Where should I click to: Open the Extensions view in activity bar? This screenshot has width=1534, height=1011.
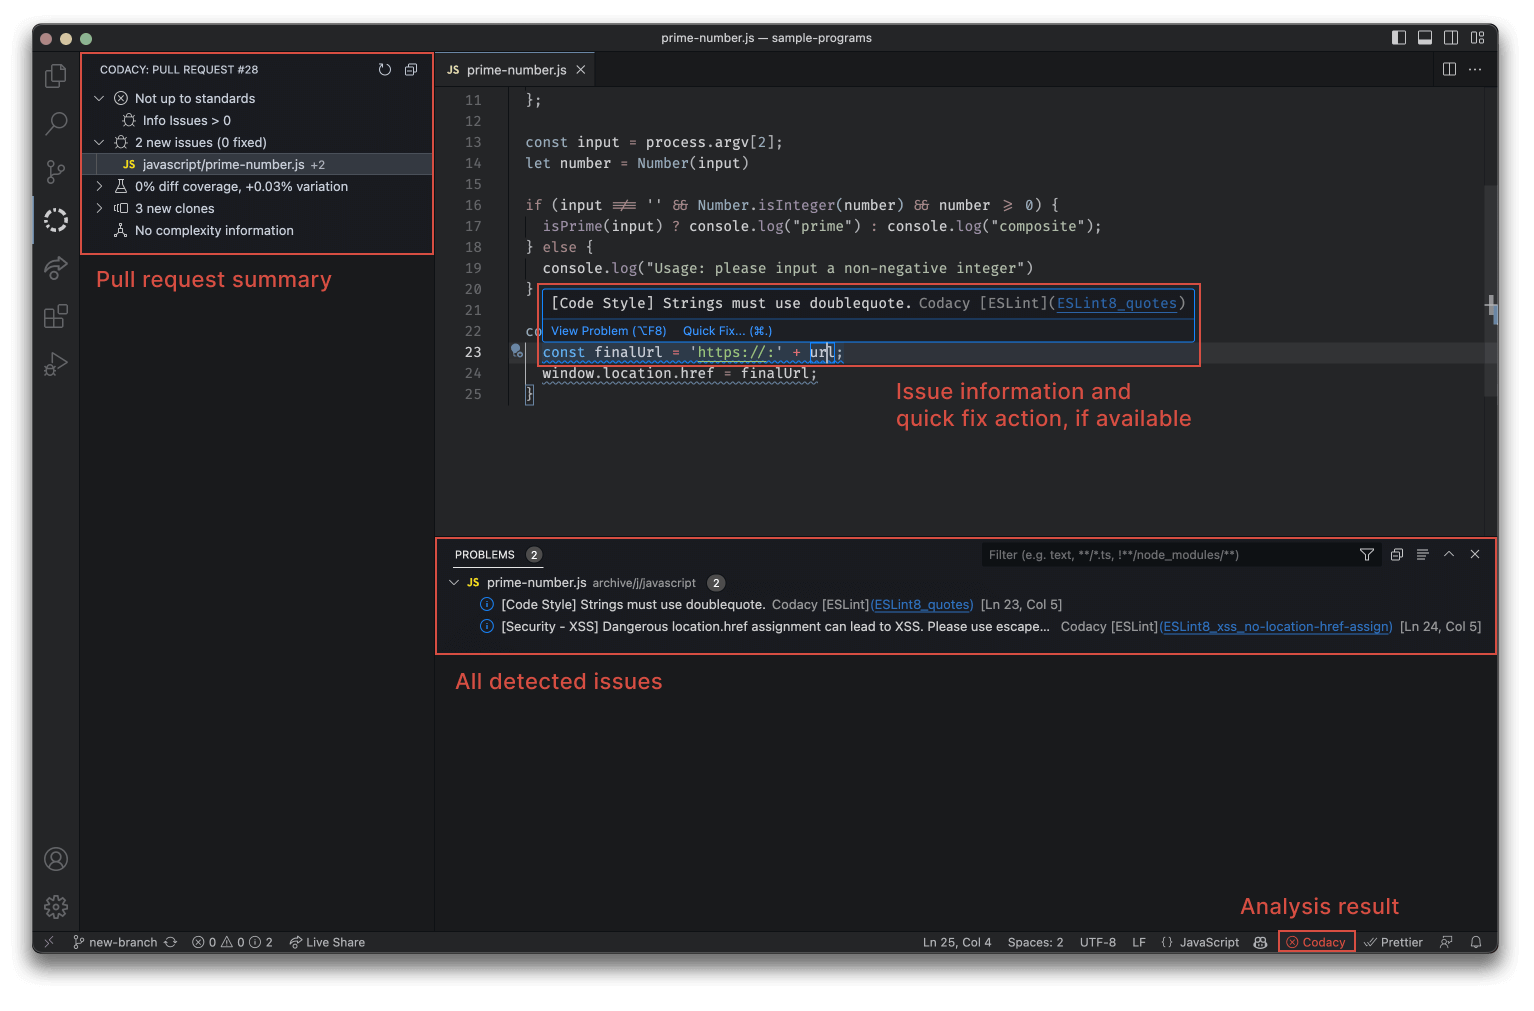click(x=56, y=316)
